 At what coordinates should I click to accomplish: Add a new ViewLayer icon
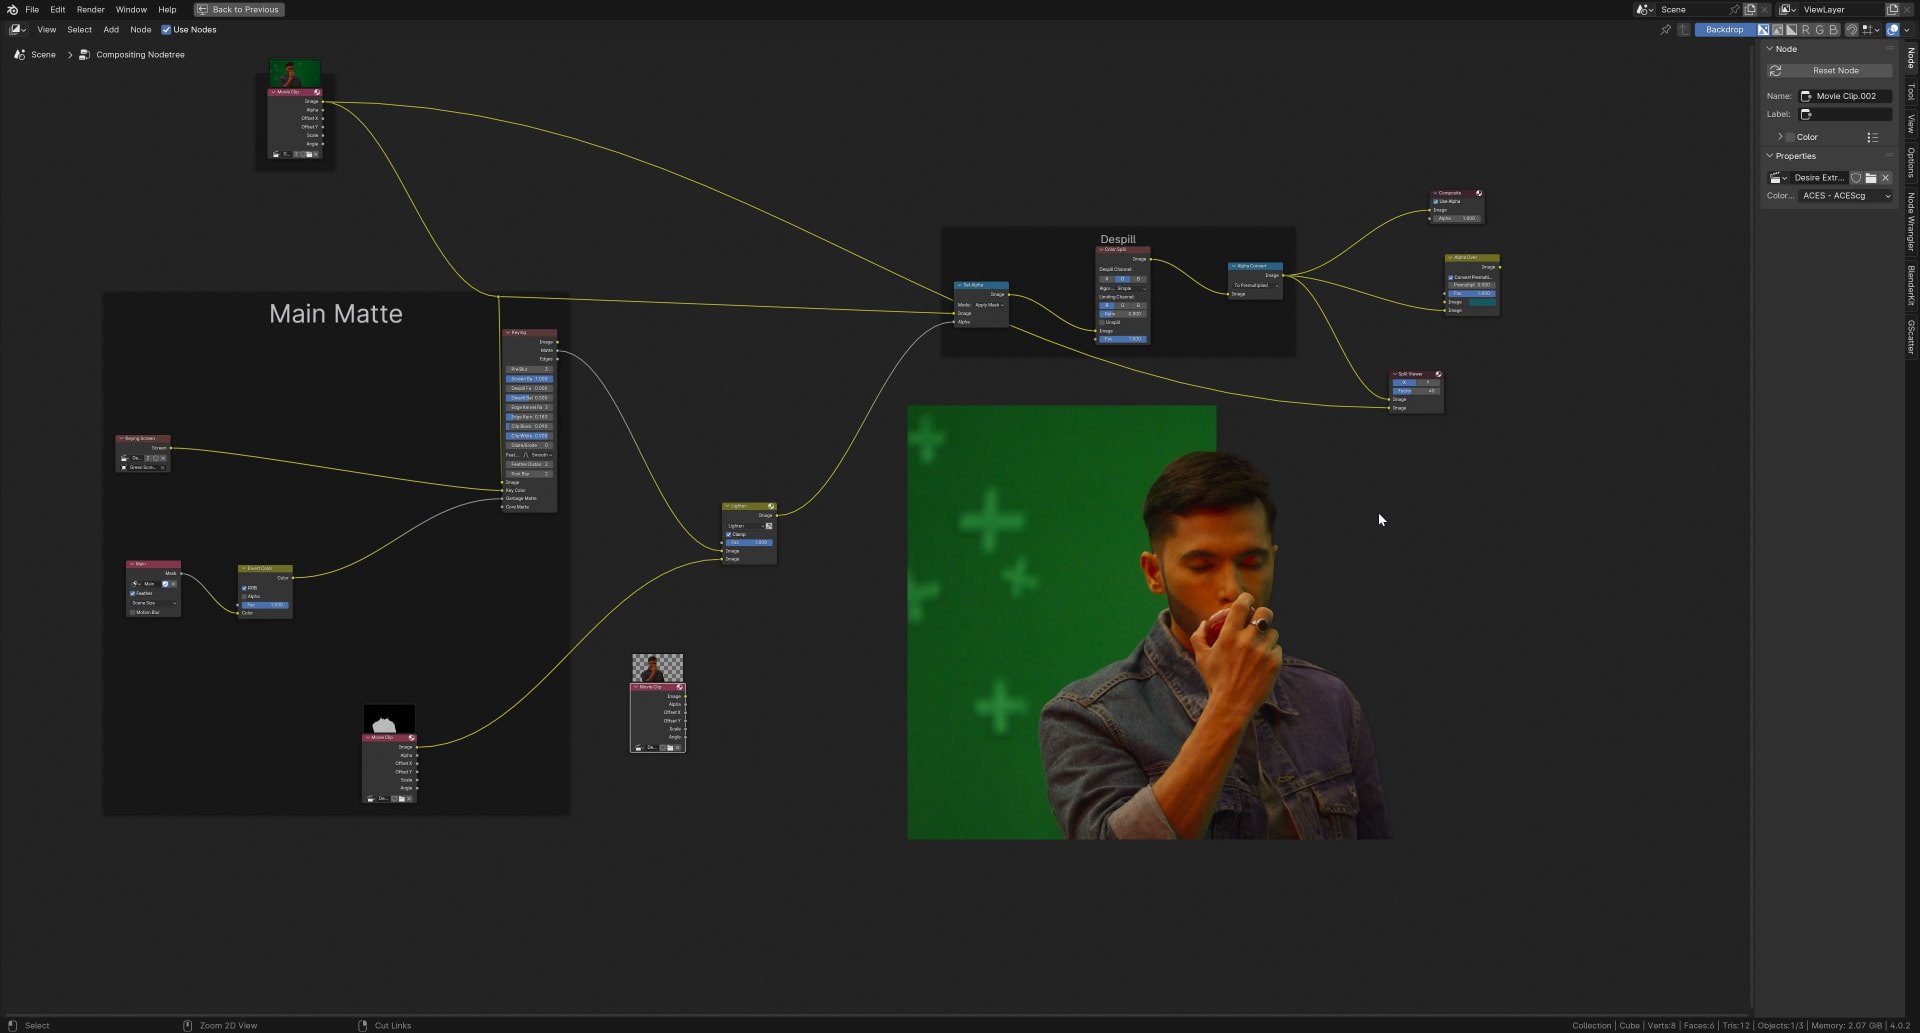point(1892,9)
